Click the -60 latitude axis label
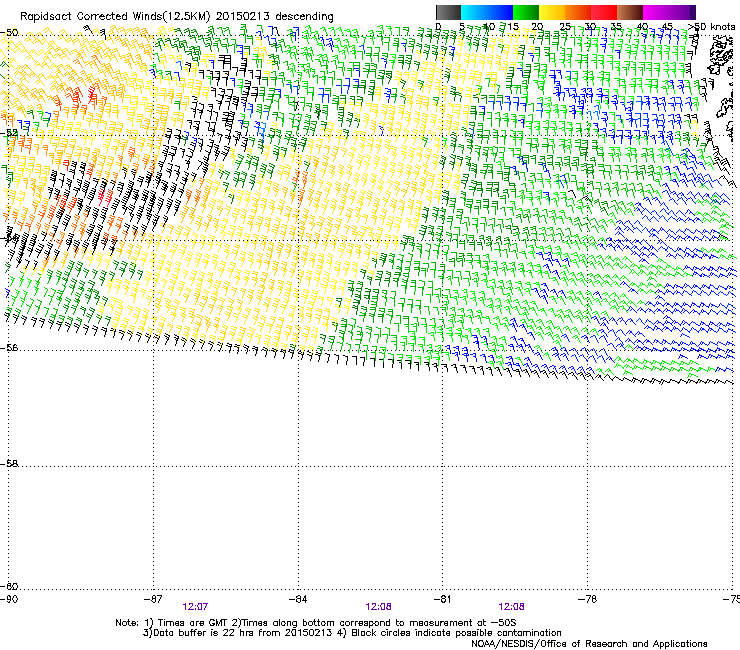 click(x=9, y=587)
